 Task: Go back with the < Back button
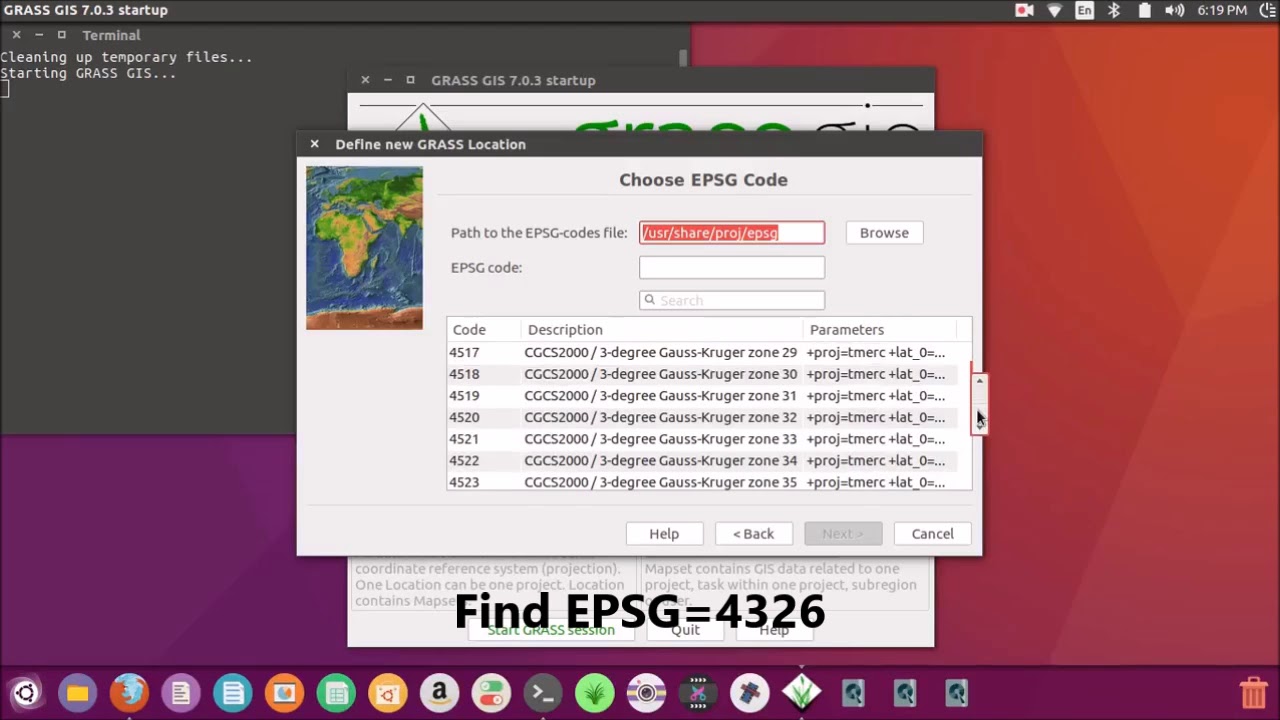pyautogui.click(x=754, y=534)
